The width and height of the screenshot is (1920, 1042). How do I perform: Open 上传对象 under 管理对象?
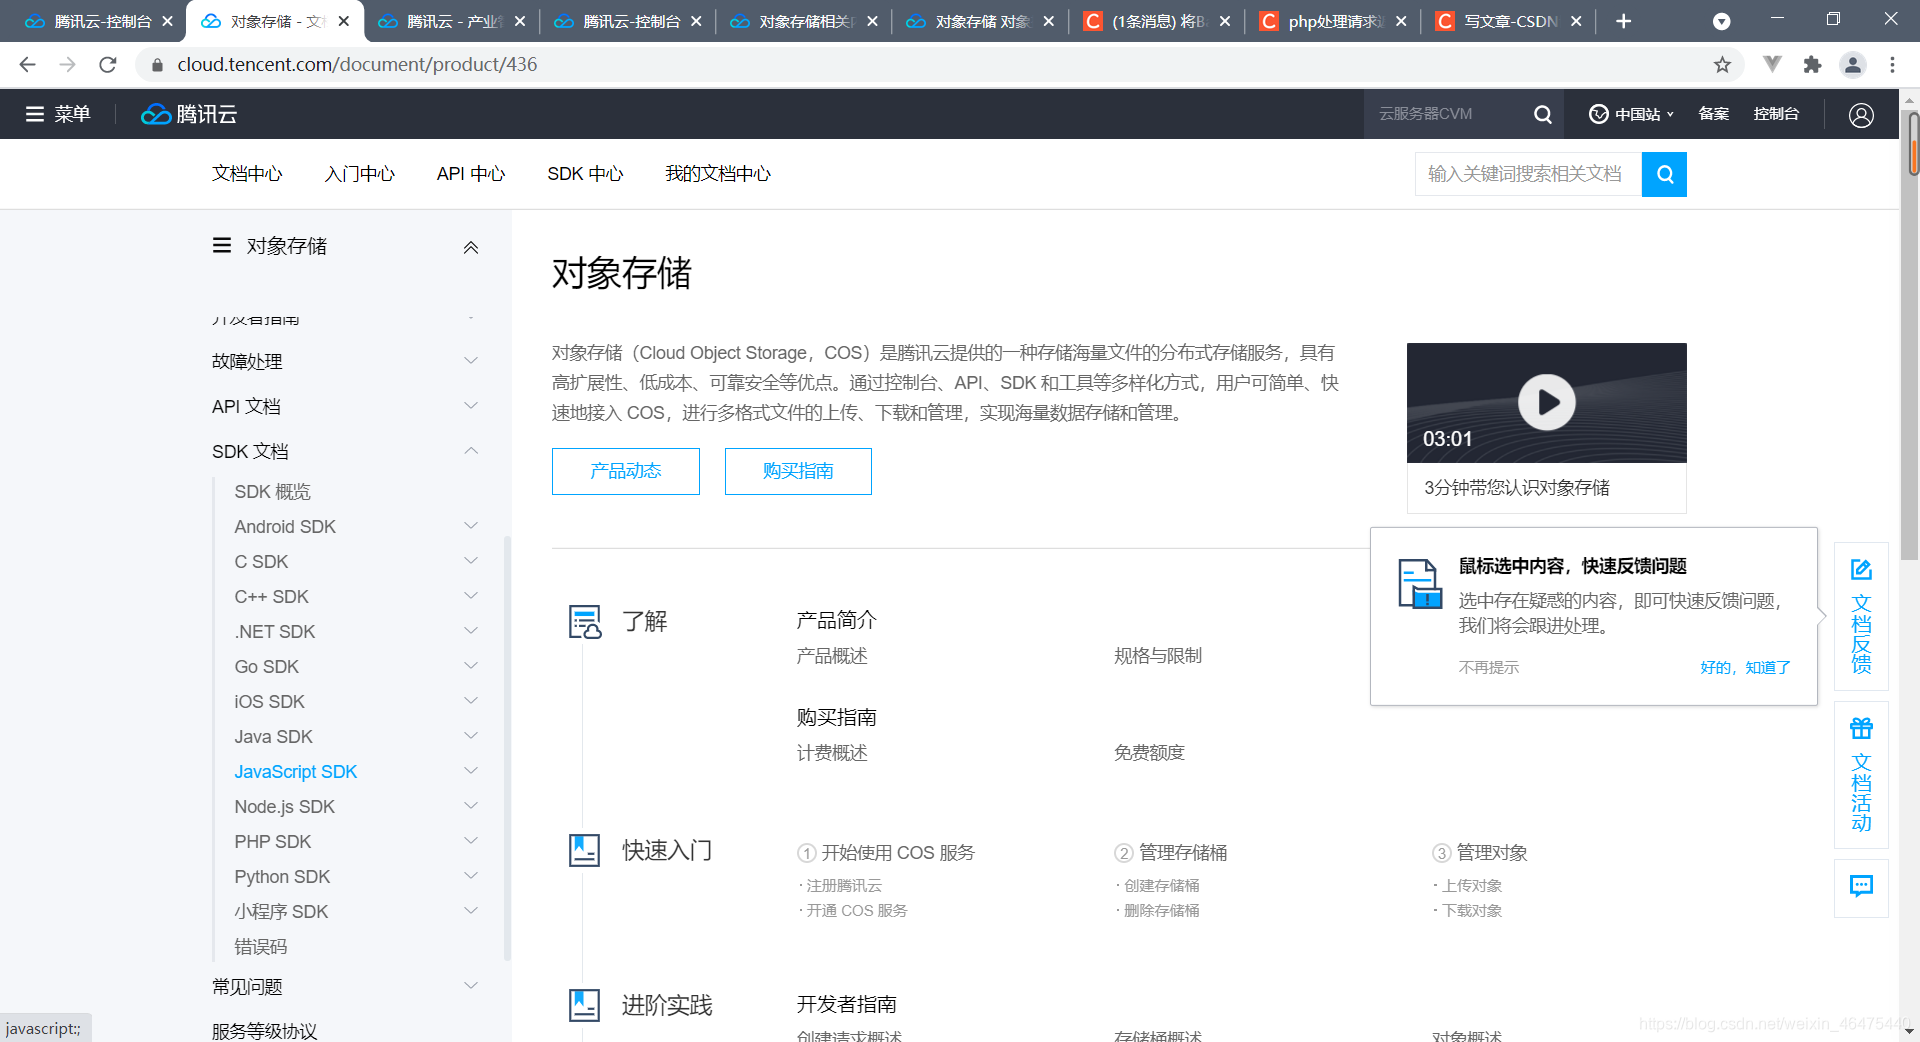coord(1471,886)
